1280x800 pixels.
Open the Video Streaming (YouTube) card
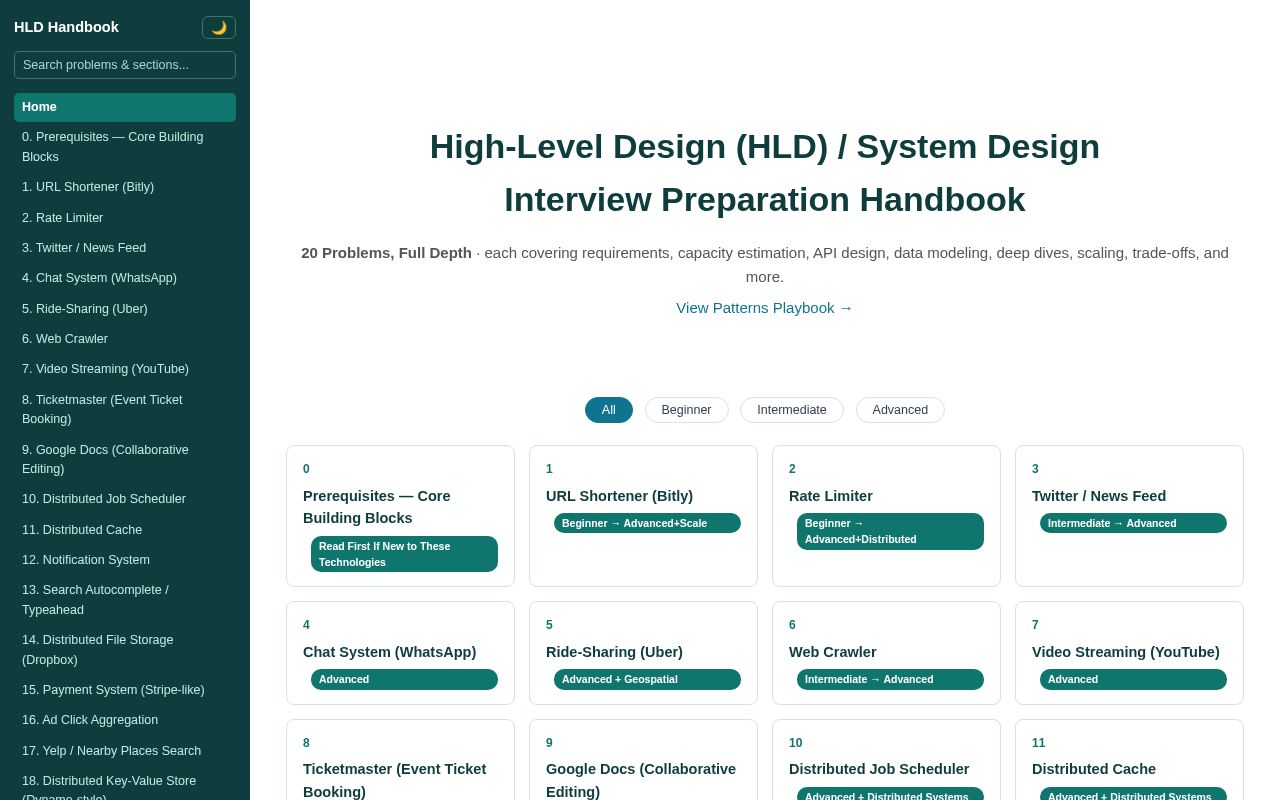pos(1129,653)
